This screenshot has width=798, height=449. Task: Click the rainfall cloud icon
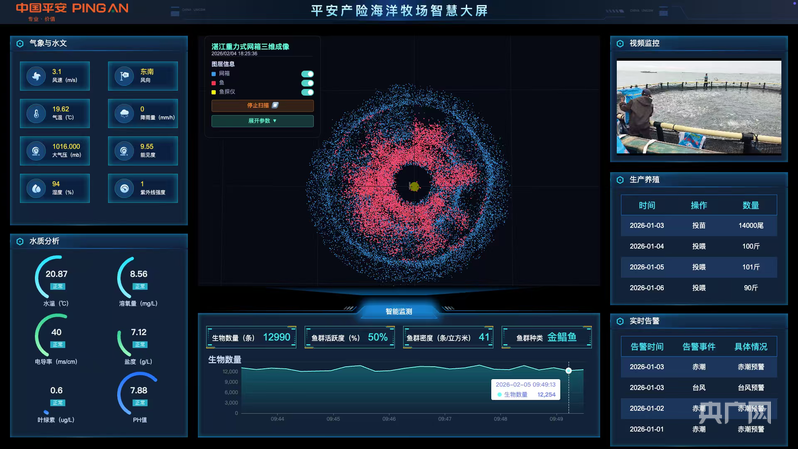pyautogui.click(x=124, y=114)
